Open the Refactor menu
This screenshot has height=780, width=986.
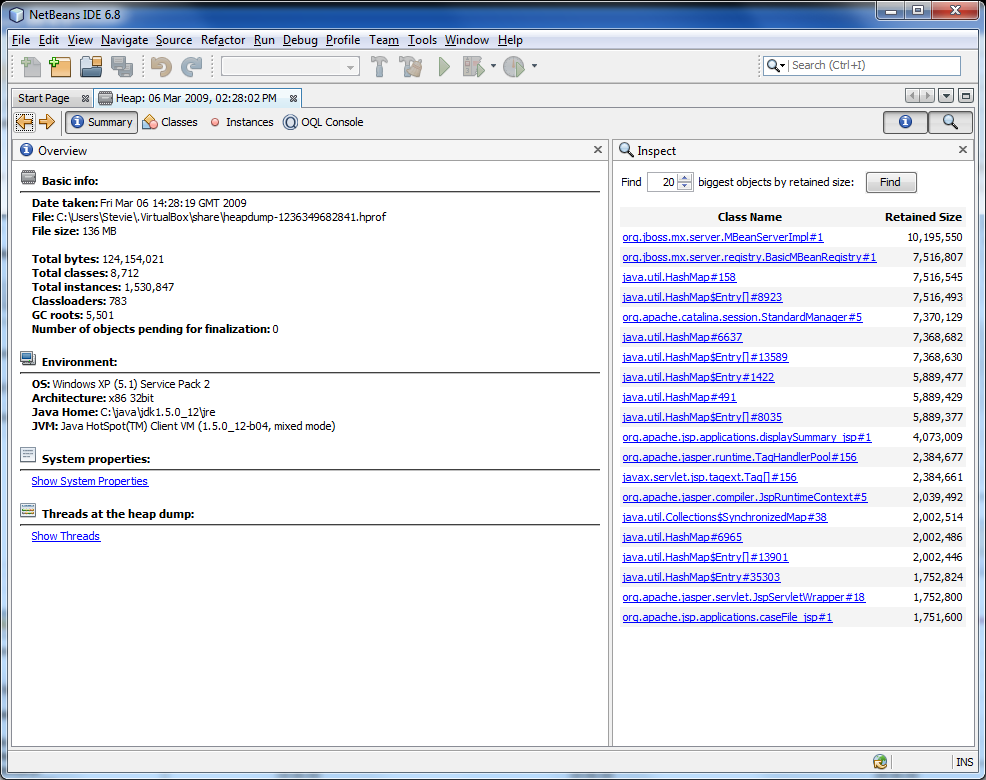tap(223, 40)
